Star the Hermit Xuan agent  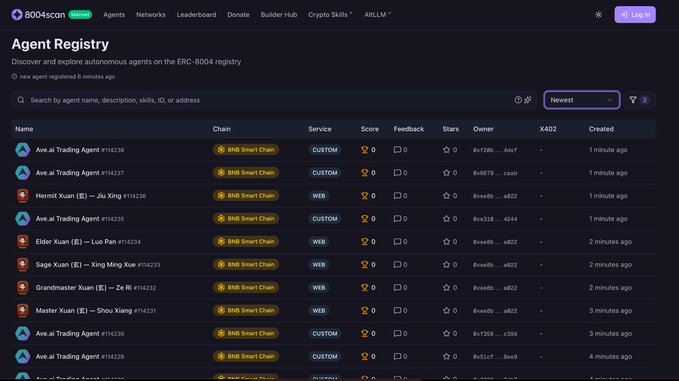click(446, 196)
